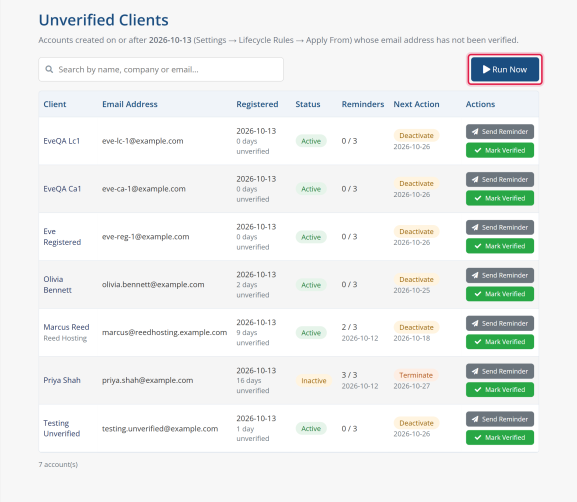The image size is (577, 502).
Task: Click email eve-lc-1@example.com
Action: pyautogui.click(x=142, y=141)
